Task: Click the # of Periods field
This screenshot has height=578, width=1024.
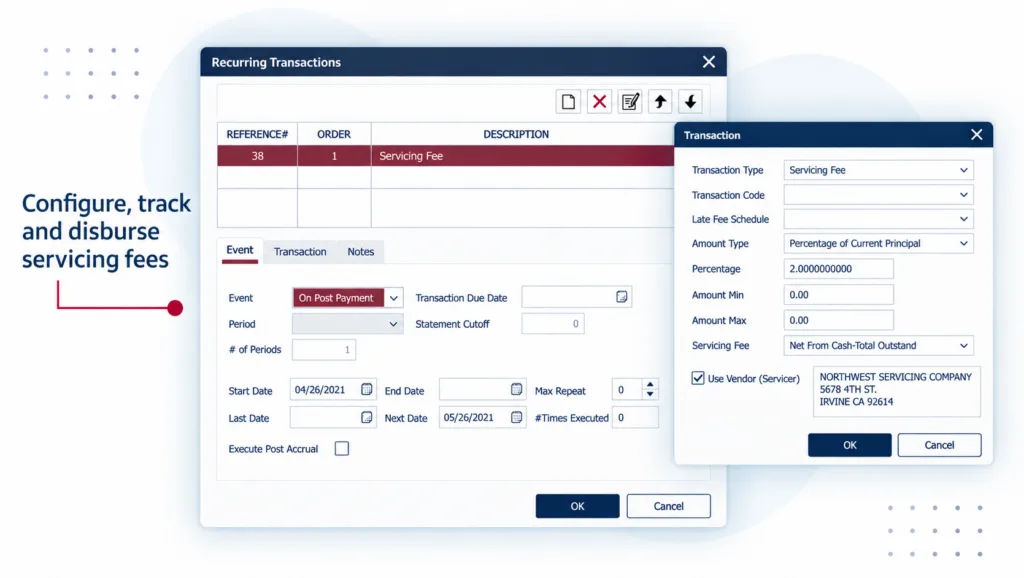Action: tap(324, 349)
